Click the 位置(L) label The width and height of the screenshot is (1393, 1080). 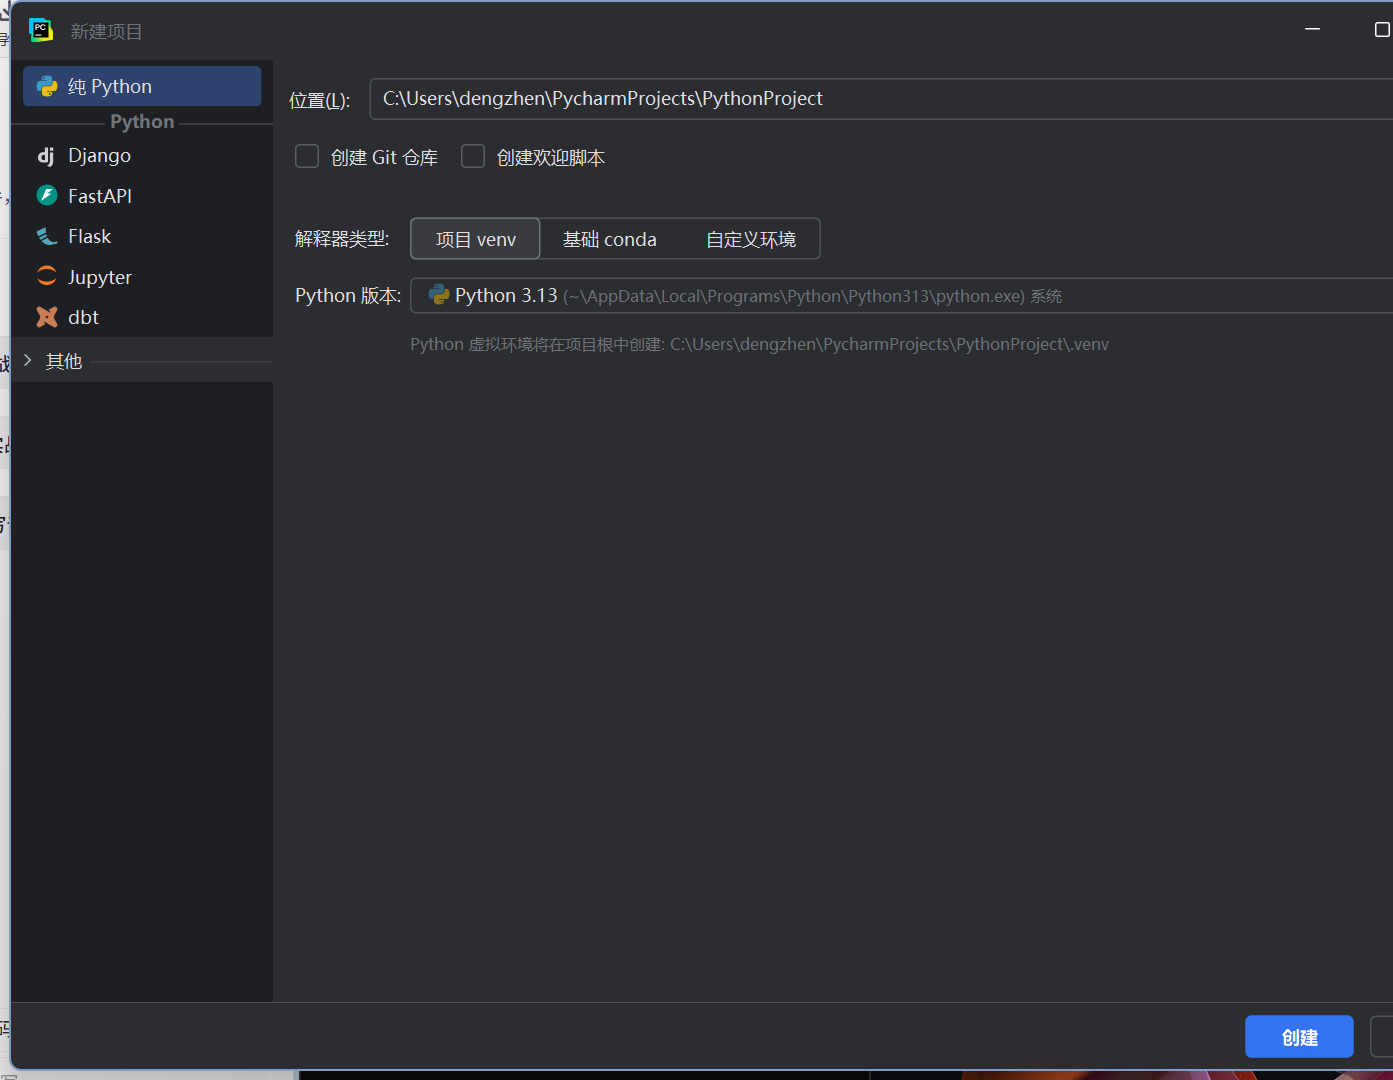(x=319, y=100)
